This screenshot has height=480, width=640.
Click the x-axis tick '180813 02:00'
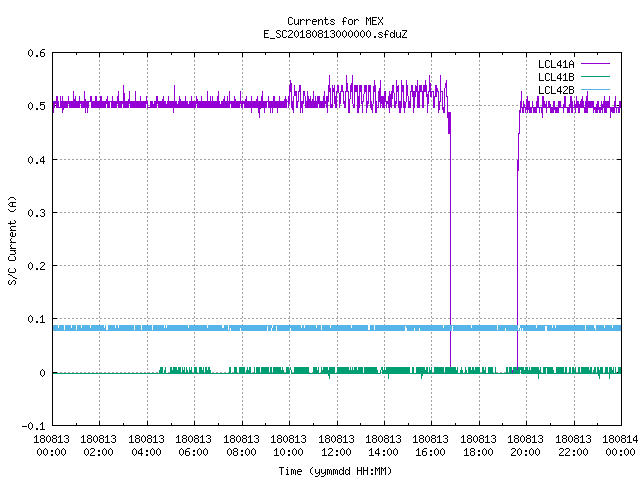(99, 445)
